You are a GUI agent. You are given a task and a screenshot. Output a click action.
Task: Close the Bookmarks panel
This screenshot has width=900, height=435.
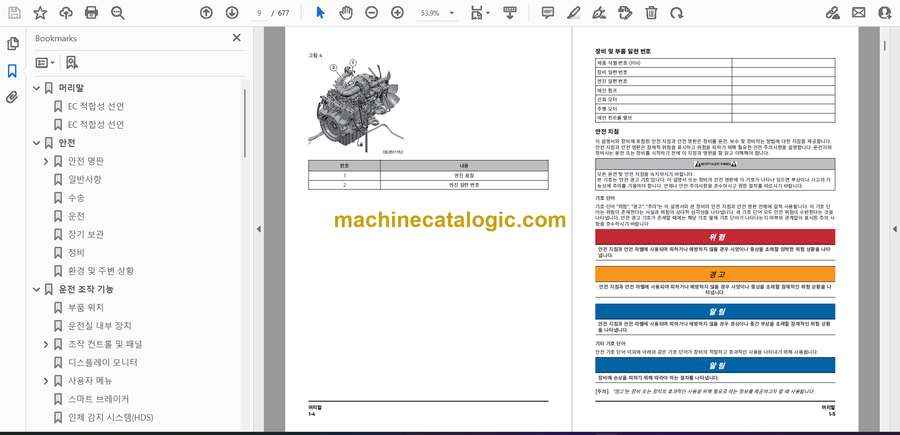click(237, 38)
